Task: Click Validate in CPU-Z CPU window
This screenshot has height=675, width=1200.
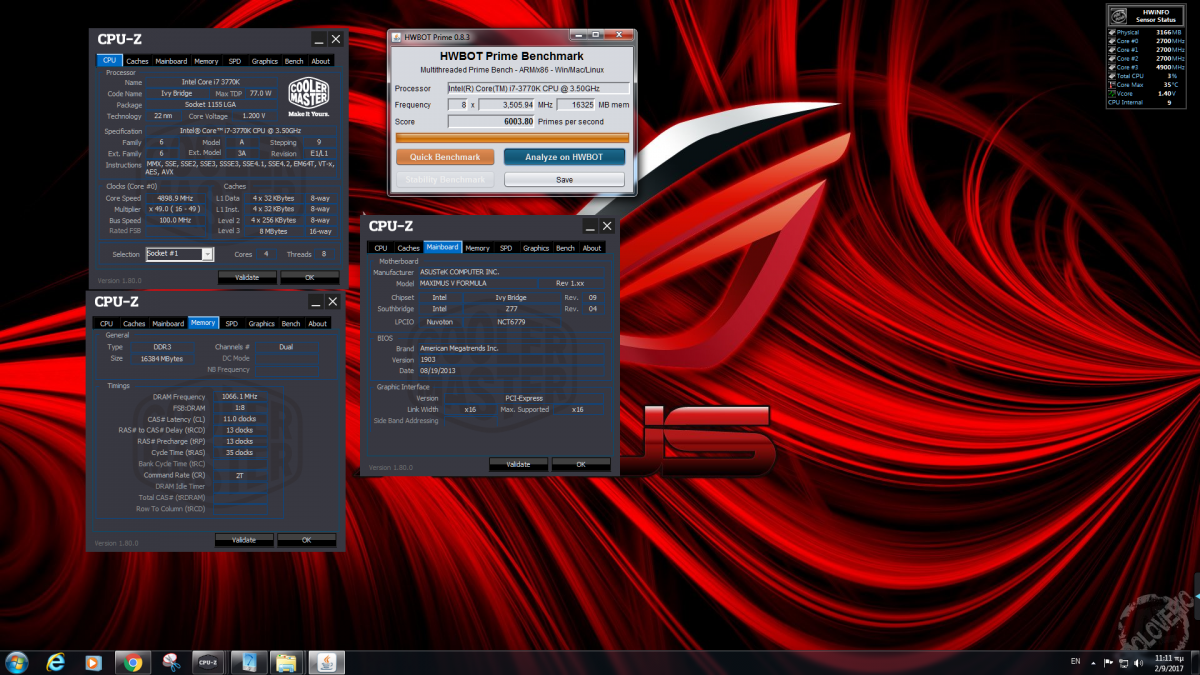Action: coord(246,277)
